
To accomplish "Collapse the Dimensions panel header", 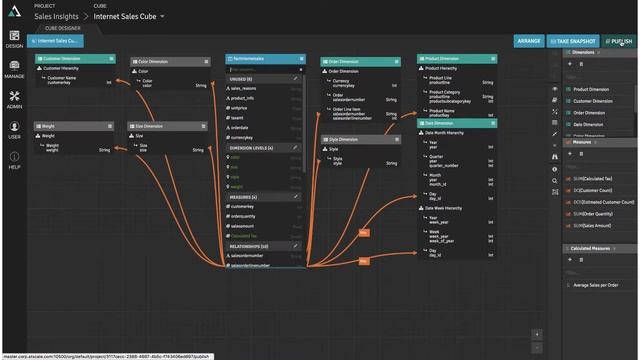I will click(599, 53).
